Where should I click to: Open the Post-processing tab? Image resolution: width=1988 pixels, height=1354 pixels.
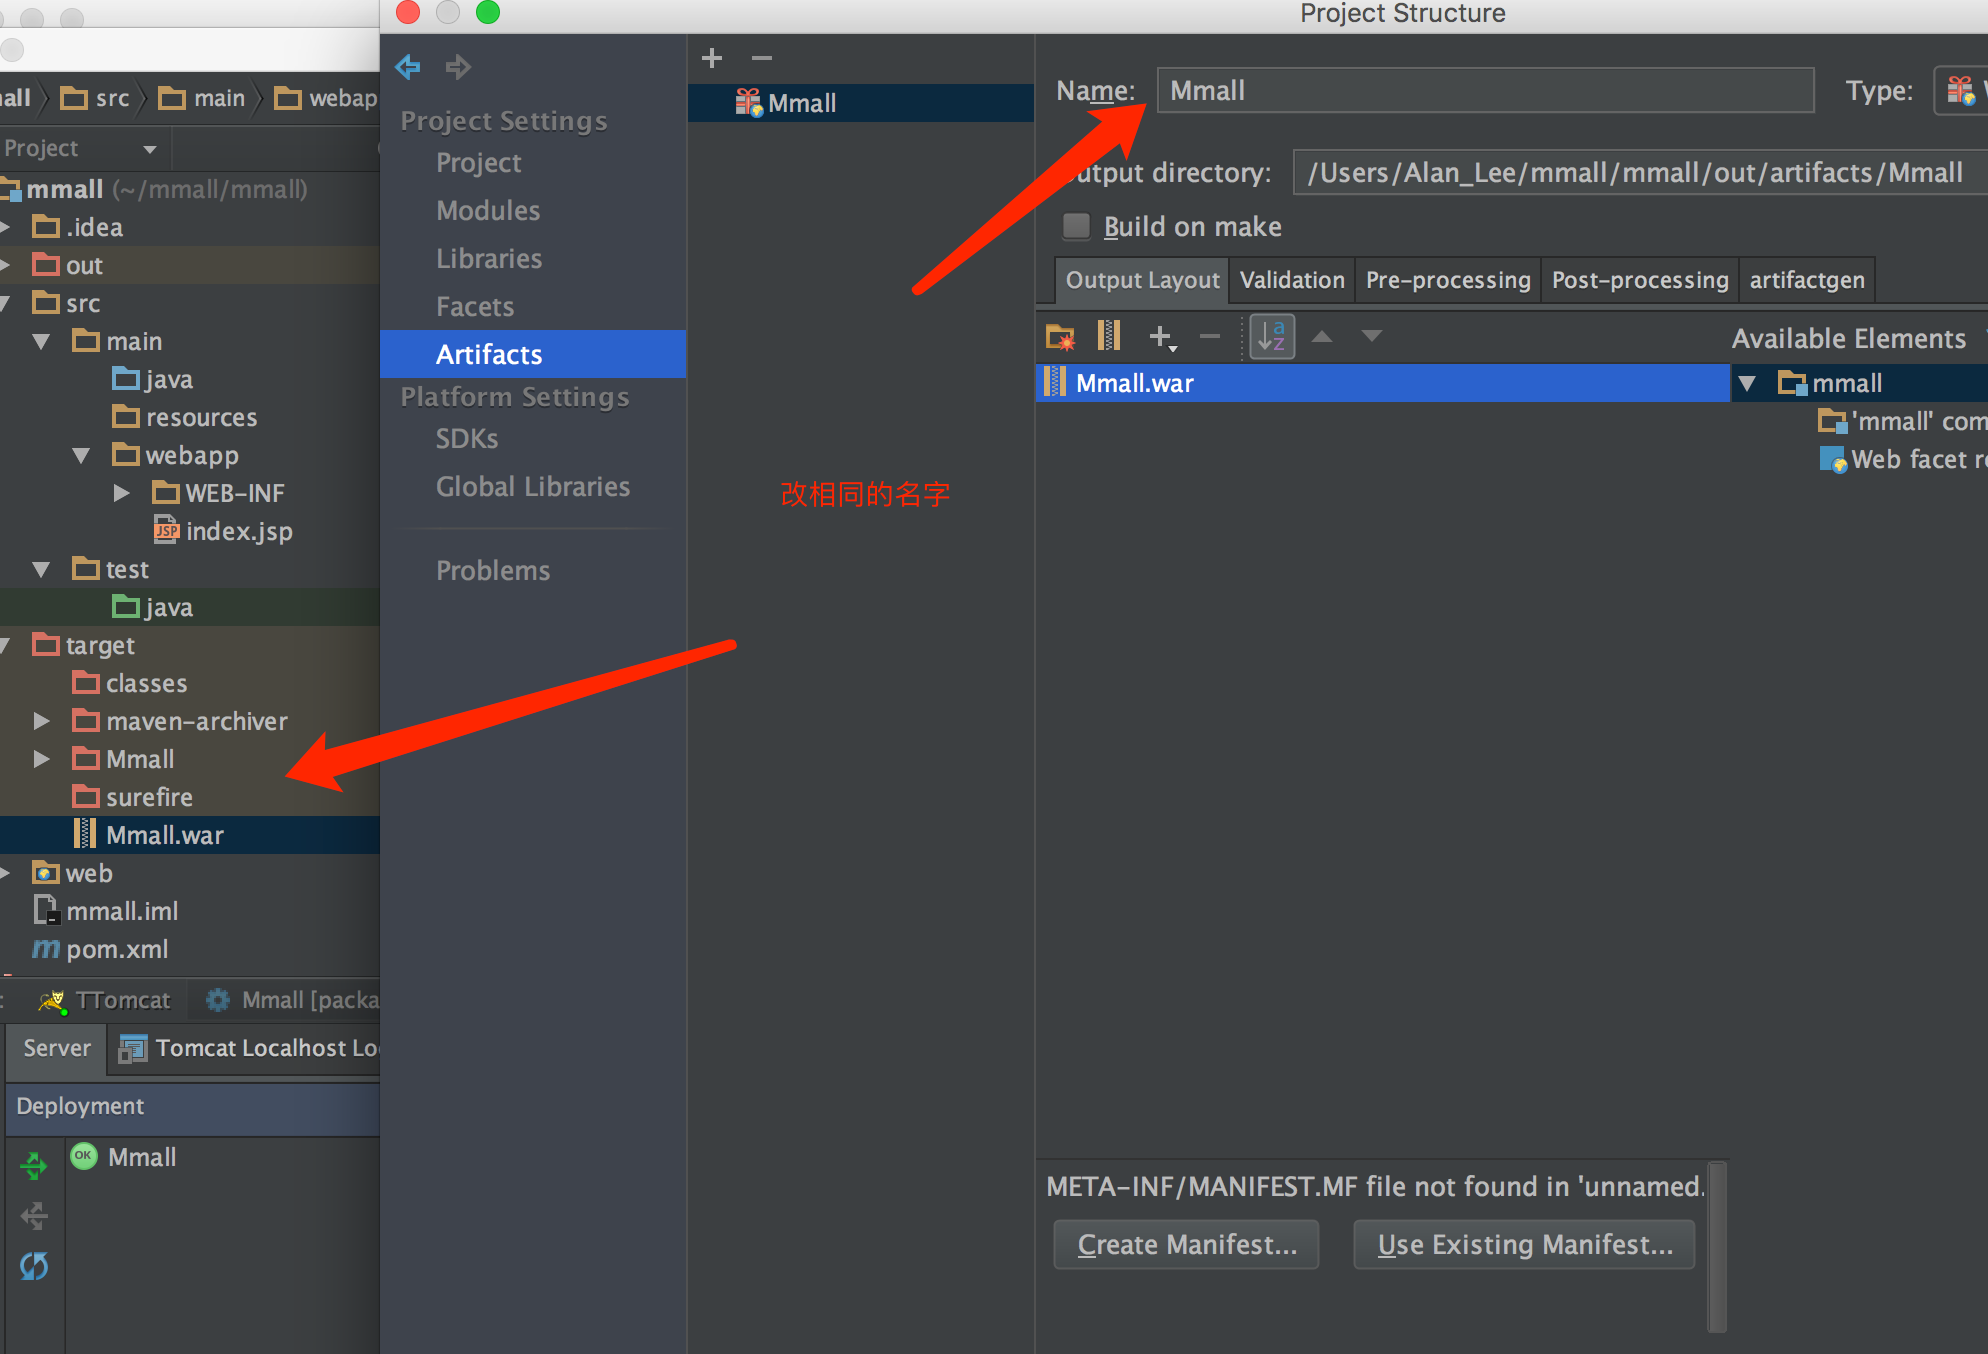pos(1639,280)
